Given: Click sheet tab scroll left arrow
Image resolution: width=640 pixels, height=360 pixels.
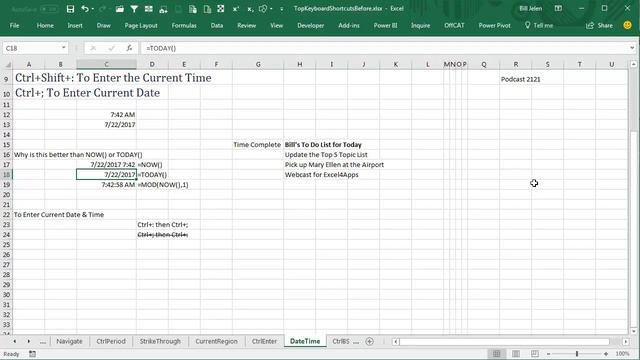Looking at the screenshot, I should [x=15, y=341].
